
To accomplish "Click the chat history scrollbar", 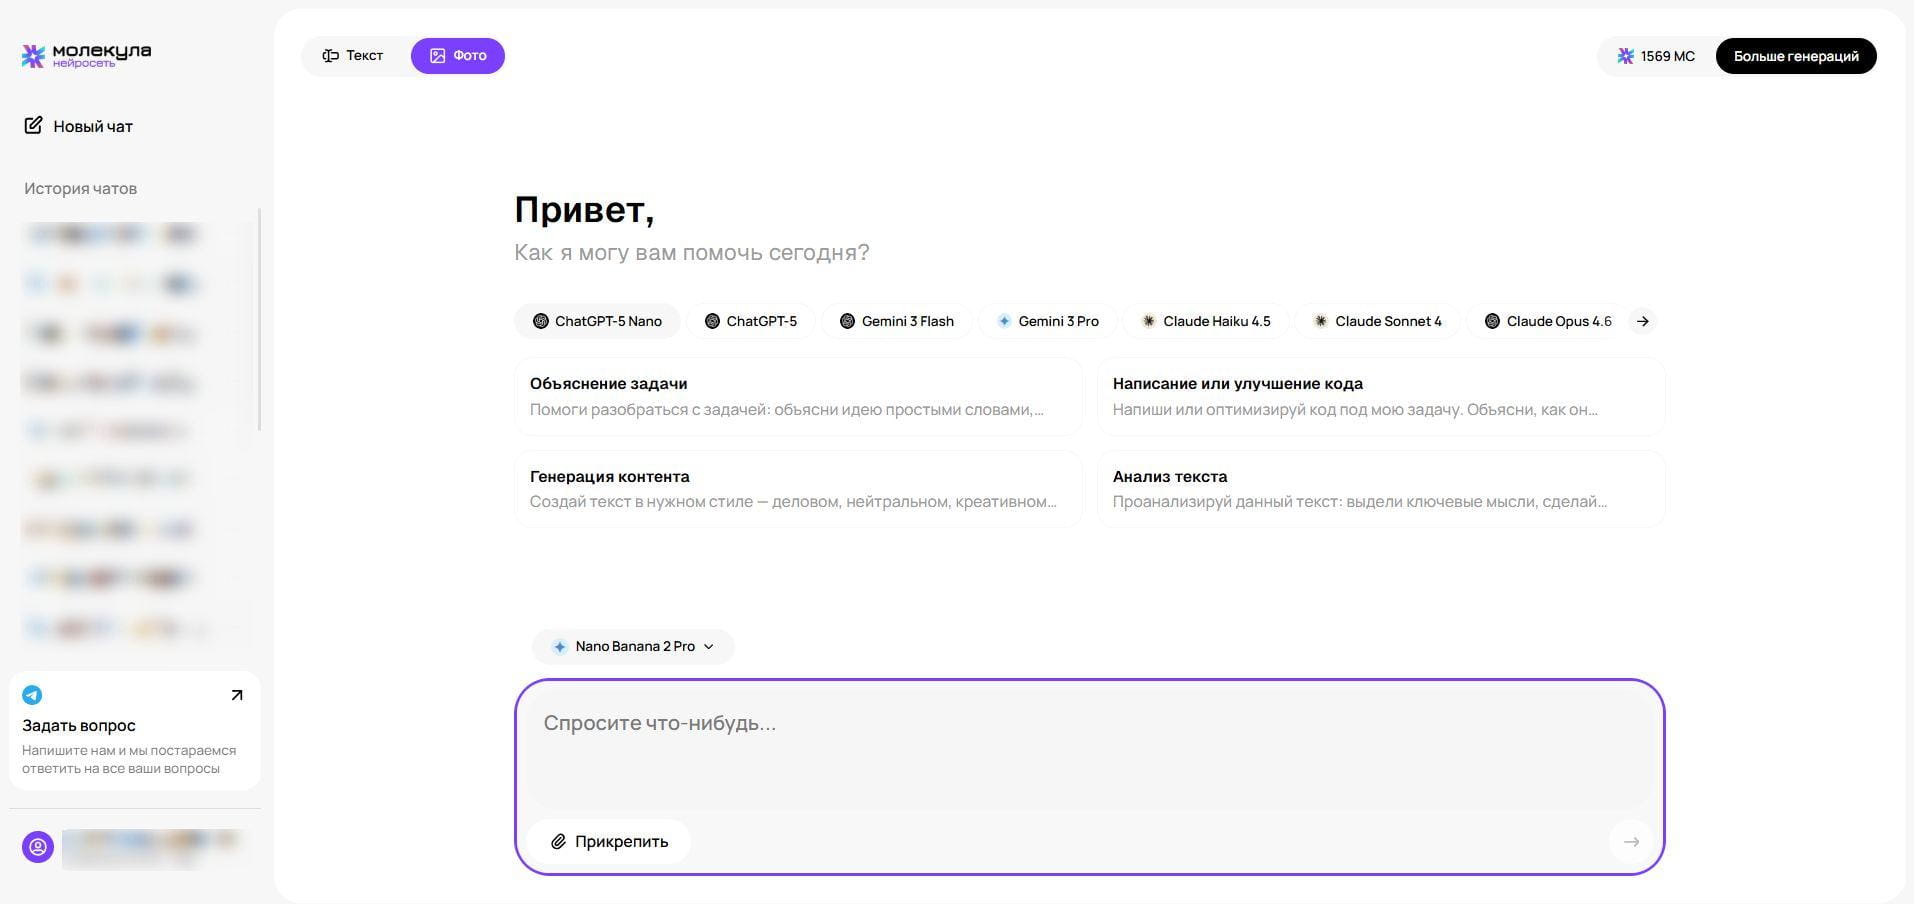I will click(x=259, y=320).
